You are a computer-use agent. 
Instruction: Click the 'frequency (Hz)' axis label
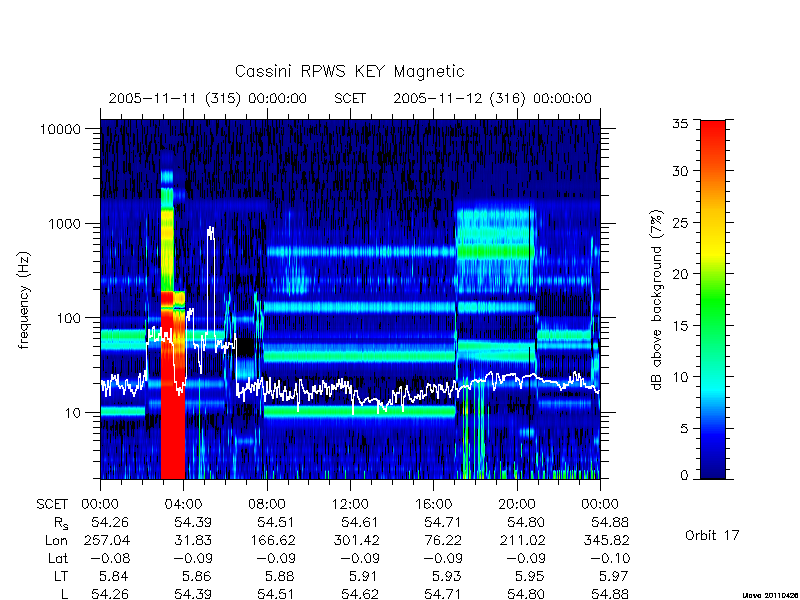click(x=23, y=301)
